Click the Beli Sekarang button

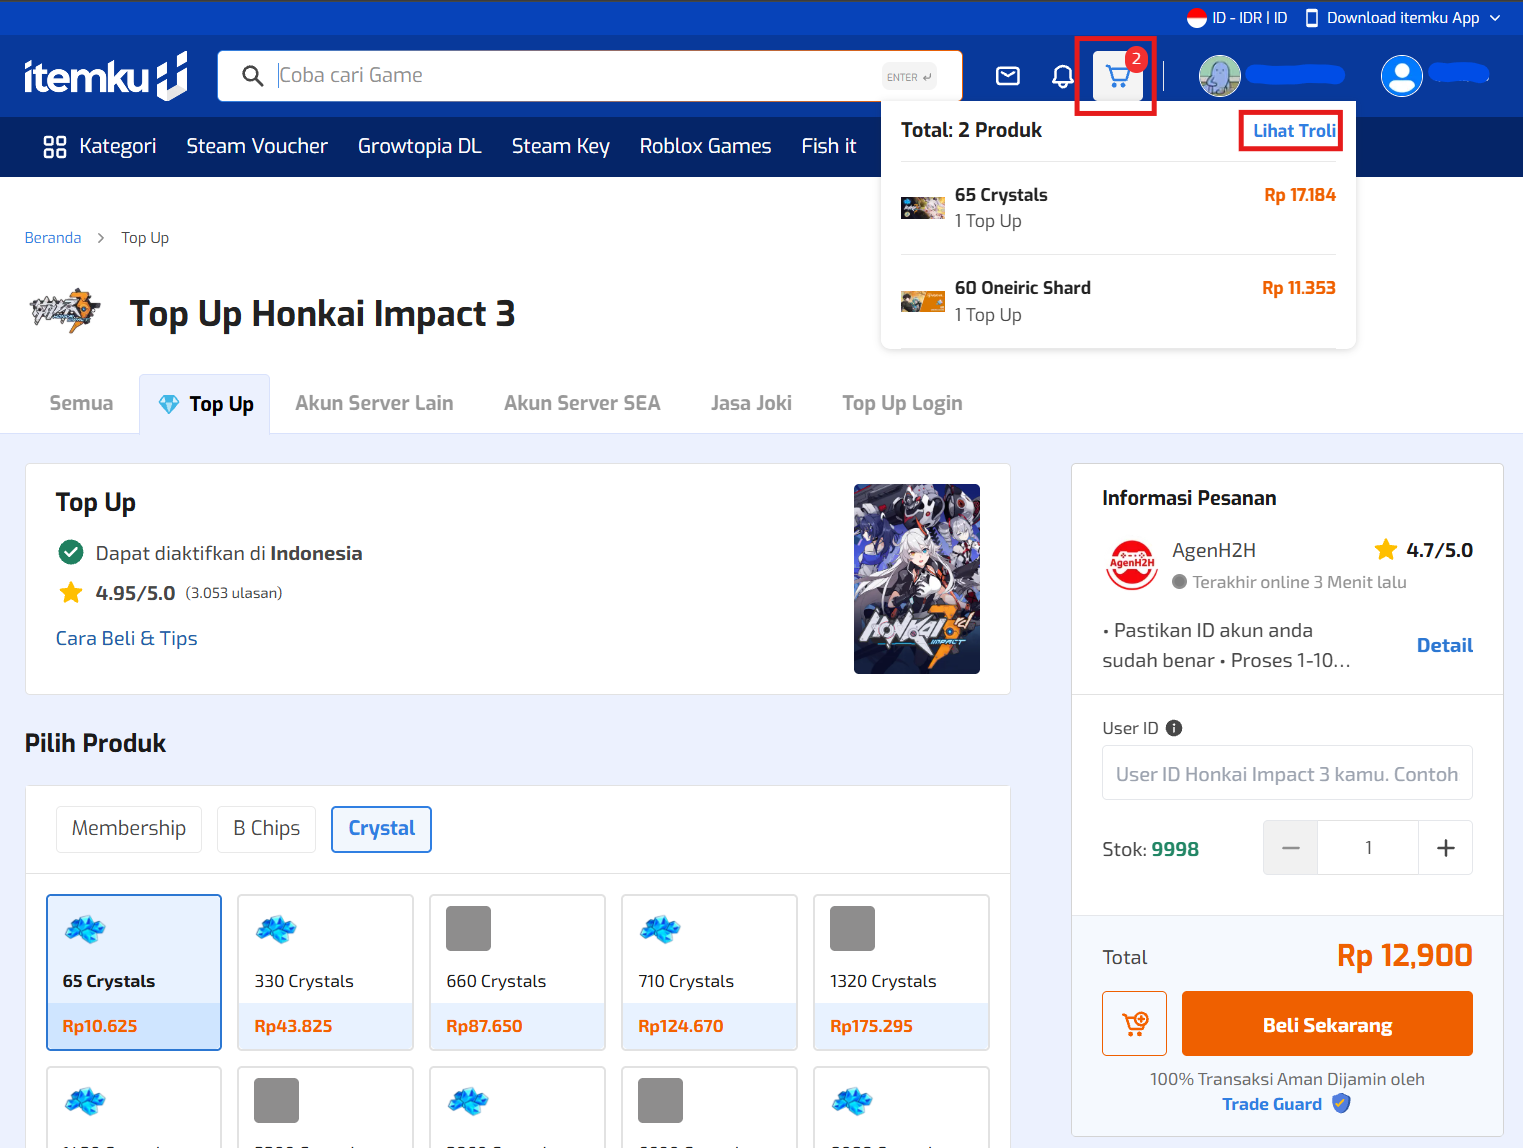tap(1326, 1023)
